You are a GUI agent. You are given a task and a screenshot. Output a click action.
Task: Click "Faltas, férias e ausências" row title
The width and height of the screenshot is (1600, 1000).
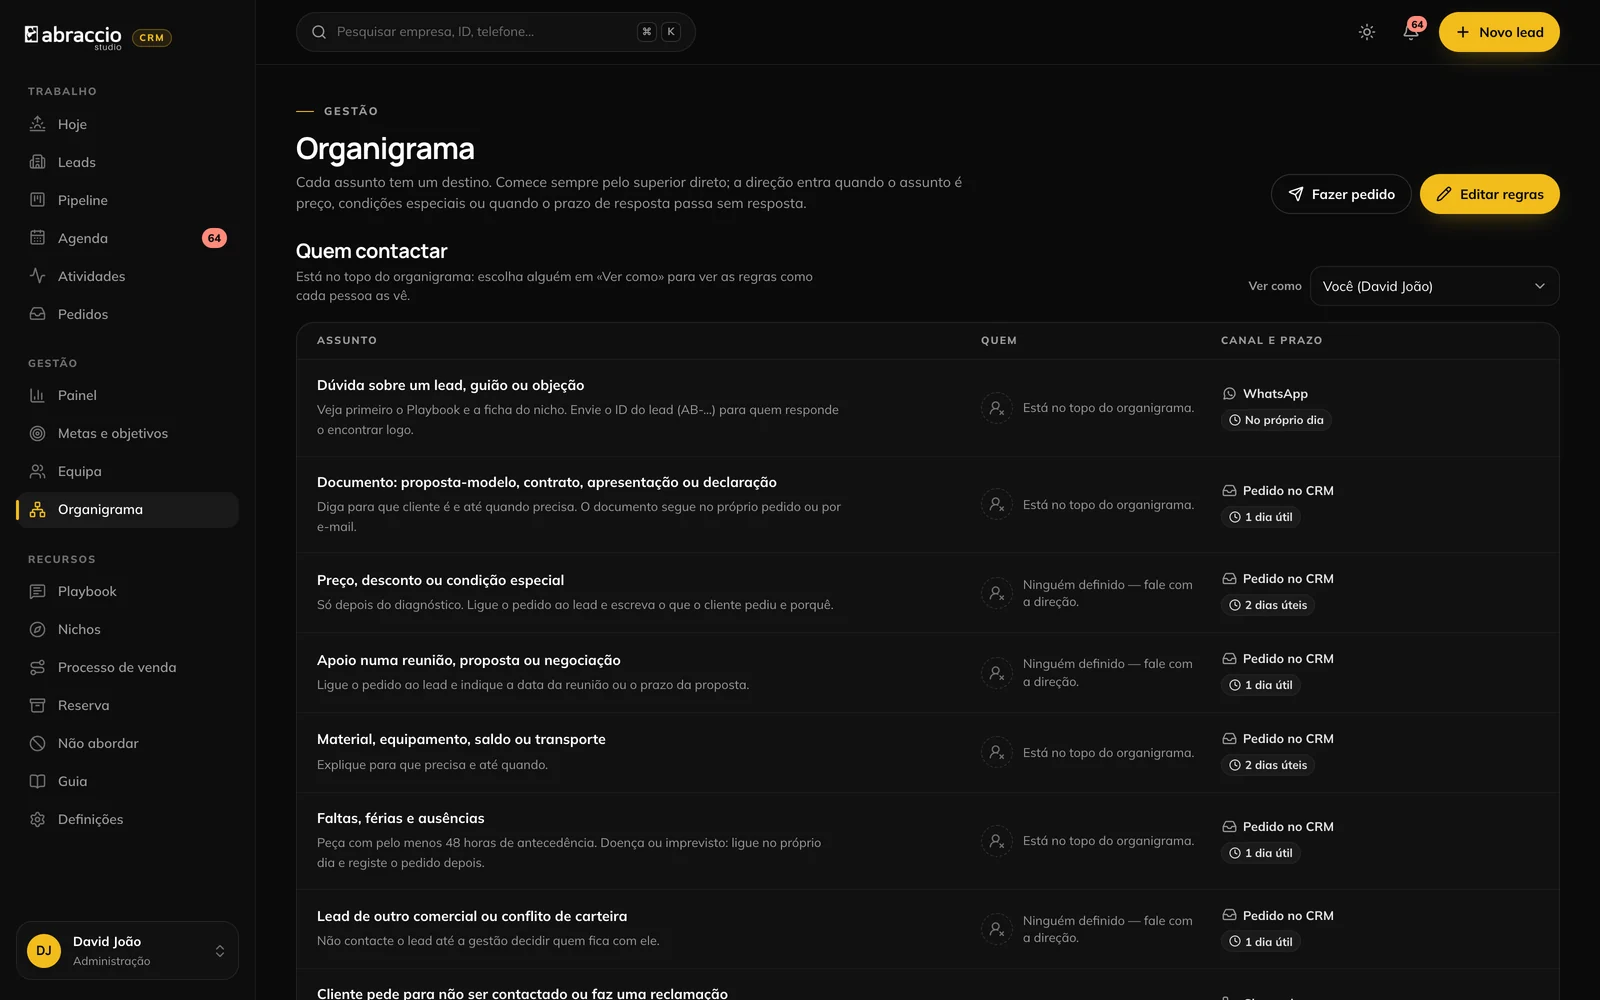(400, 818)
